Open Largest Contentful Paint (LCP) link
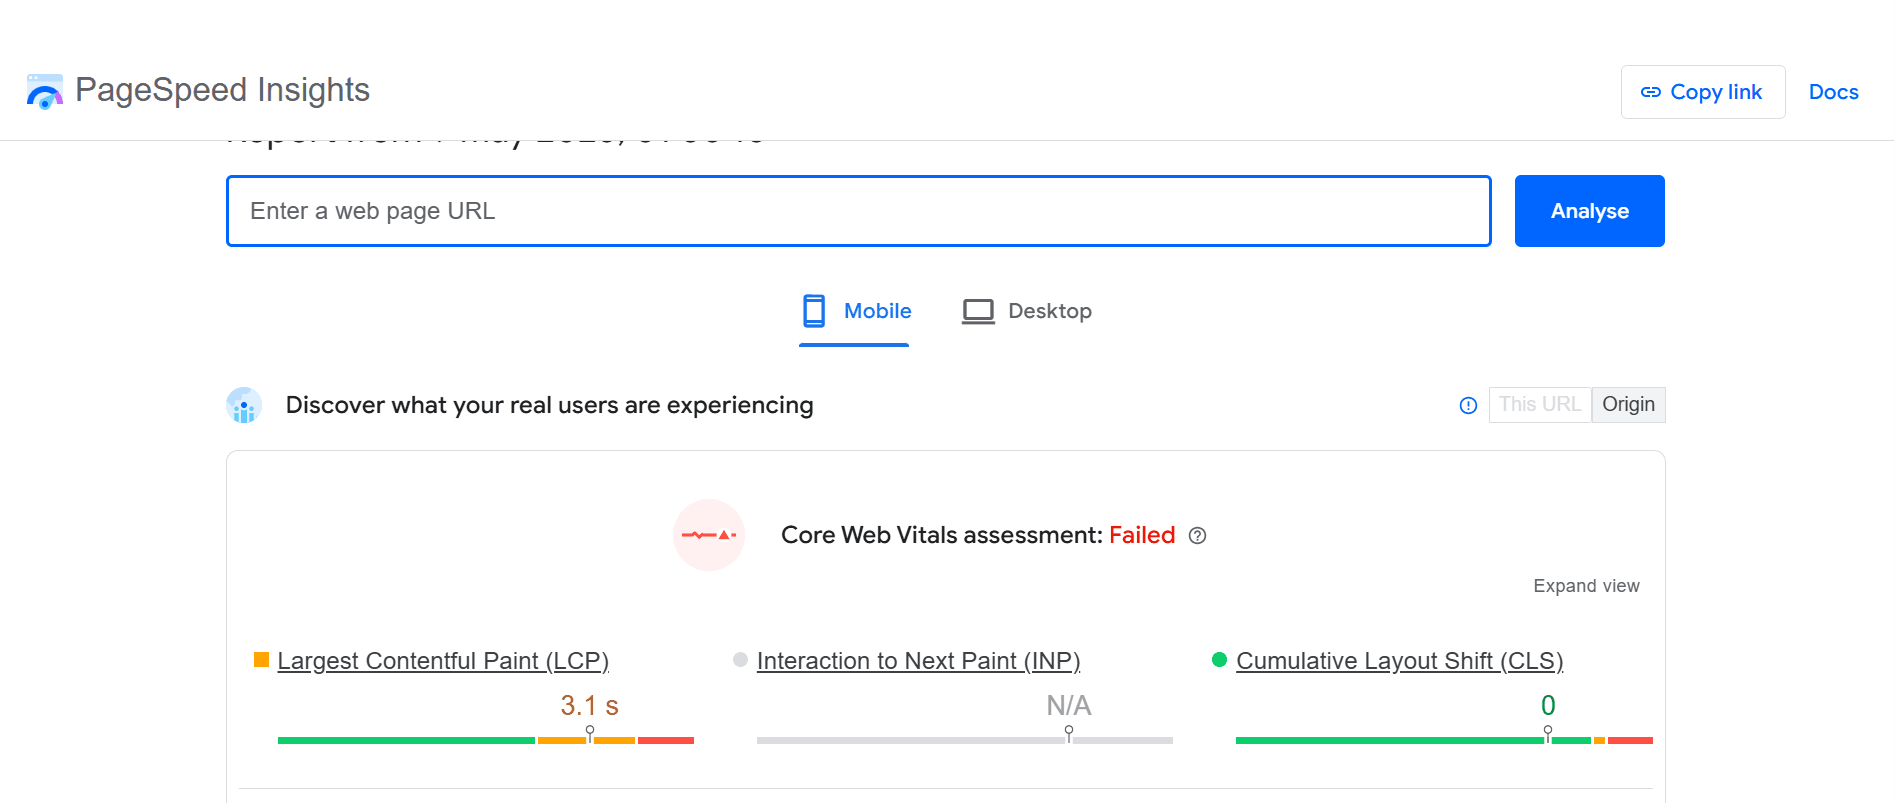Screen dimensions: 1895x803 click(443, 661)
